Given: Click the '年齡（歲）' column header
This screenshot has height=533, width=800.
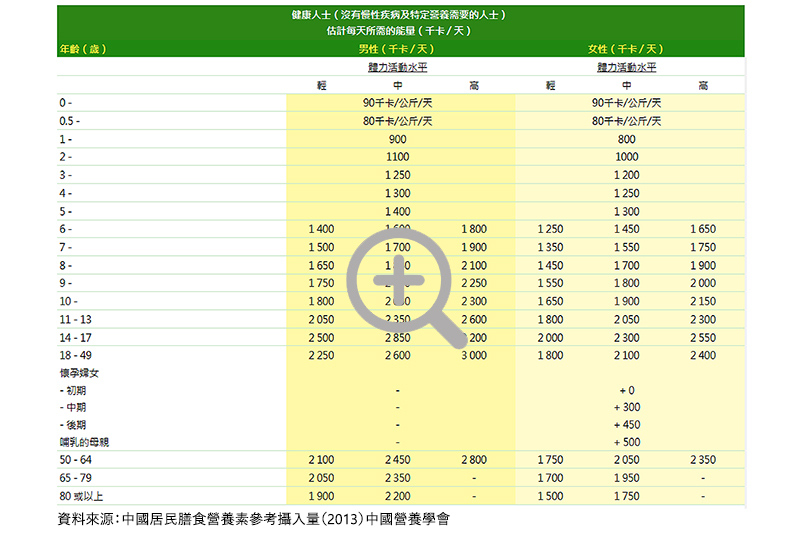Looking at the screenshot, I should (x=83, y=49).
